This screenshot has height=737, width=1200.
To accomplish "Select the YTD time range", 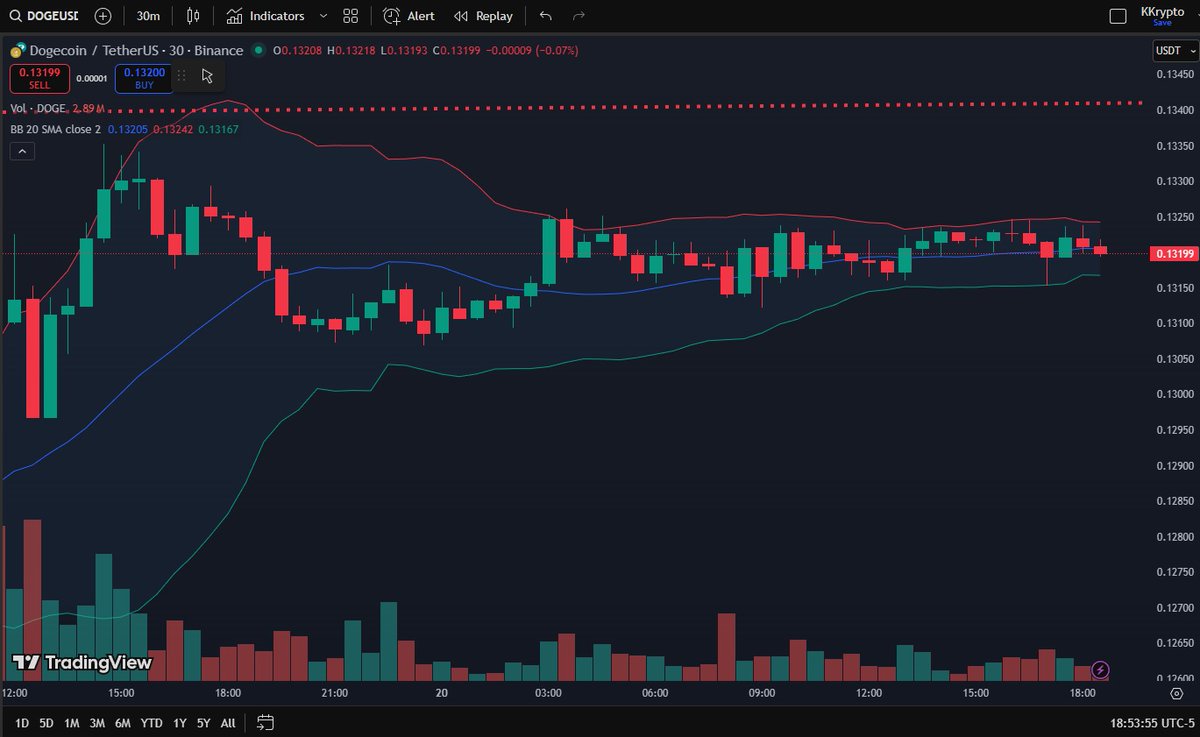I will [150, 722].
